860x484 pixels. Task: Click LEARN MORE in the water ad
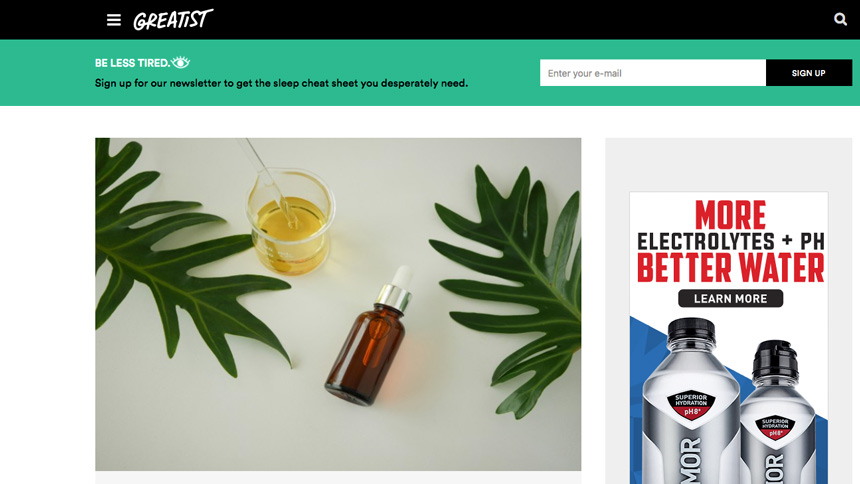click(x=730, y=299)
